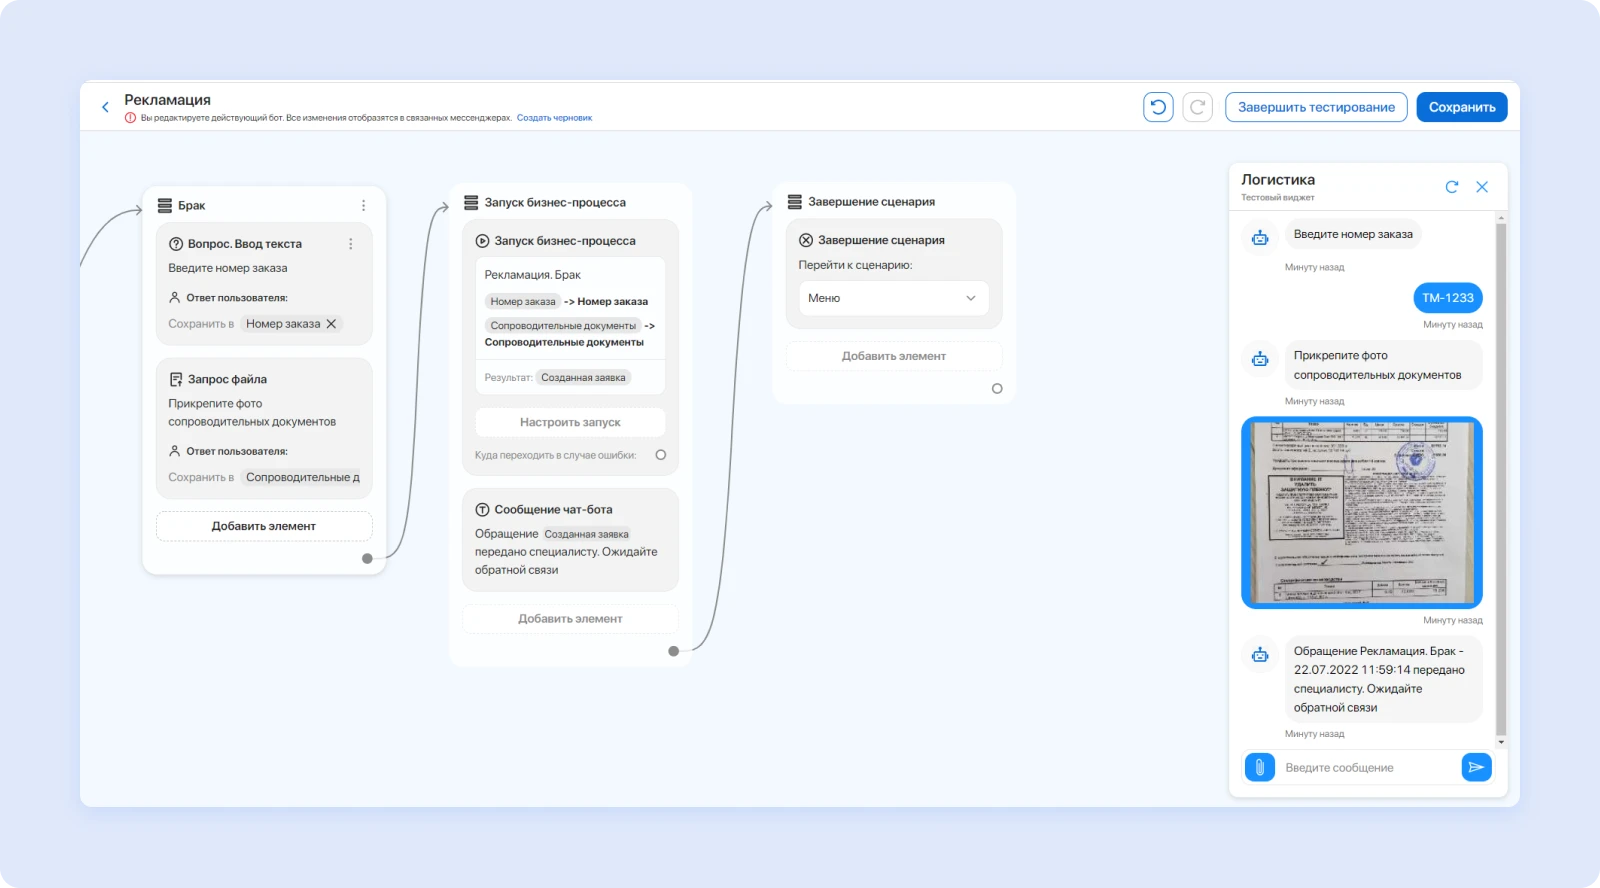This screenshot has width=1600, height=888.
Task: Click the Брак block output connector dot
Action: 367,559
